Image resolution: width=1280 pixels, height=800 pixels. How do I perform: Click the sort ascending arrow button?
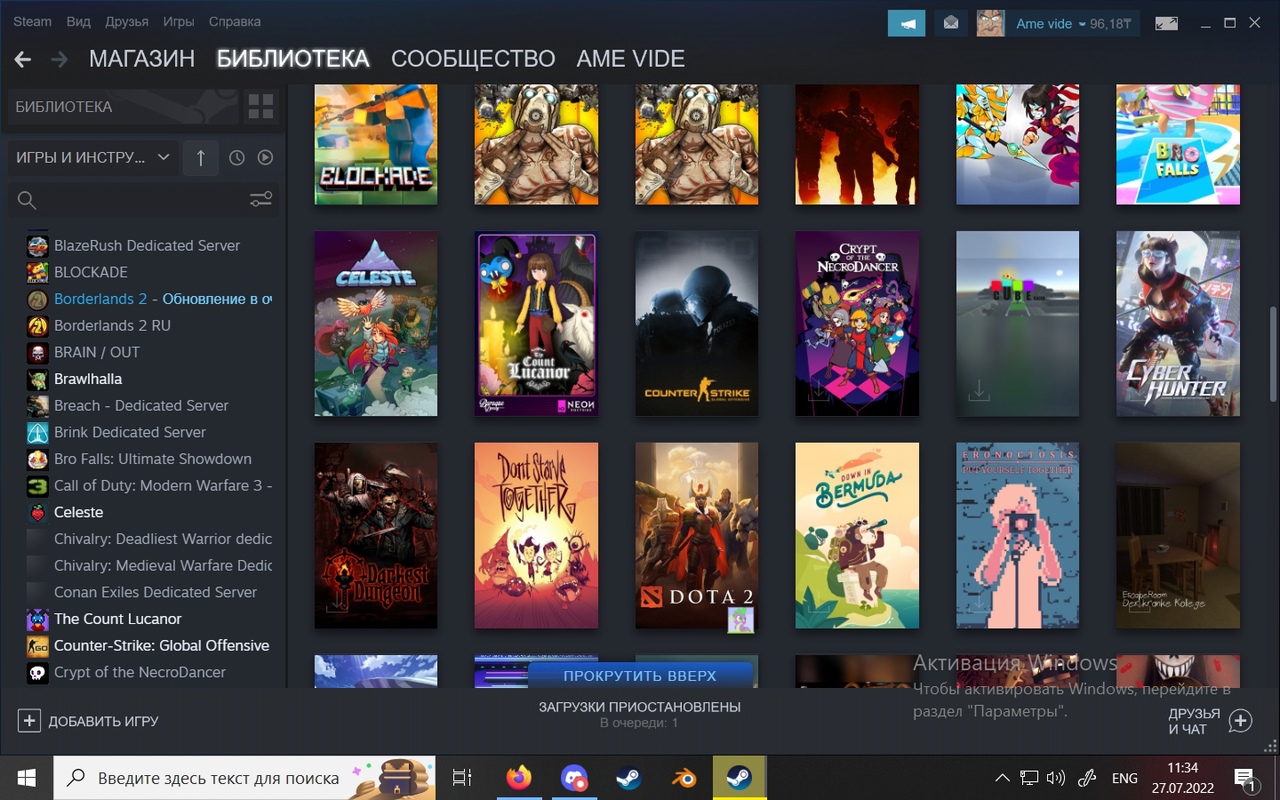pos(201,157)
